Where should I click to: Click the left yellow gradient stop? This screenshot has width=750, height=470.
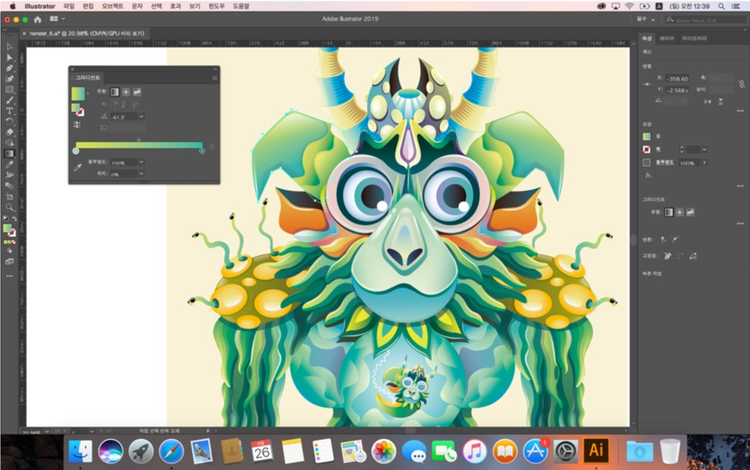76,151
